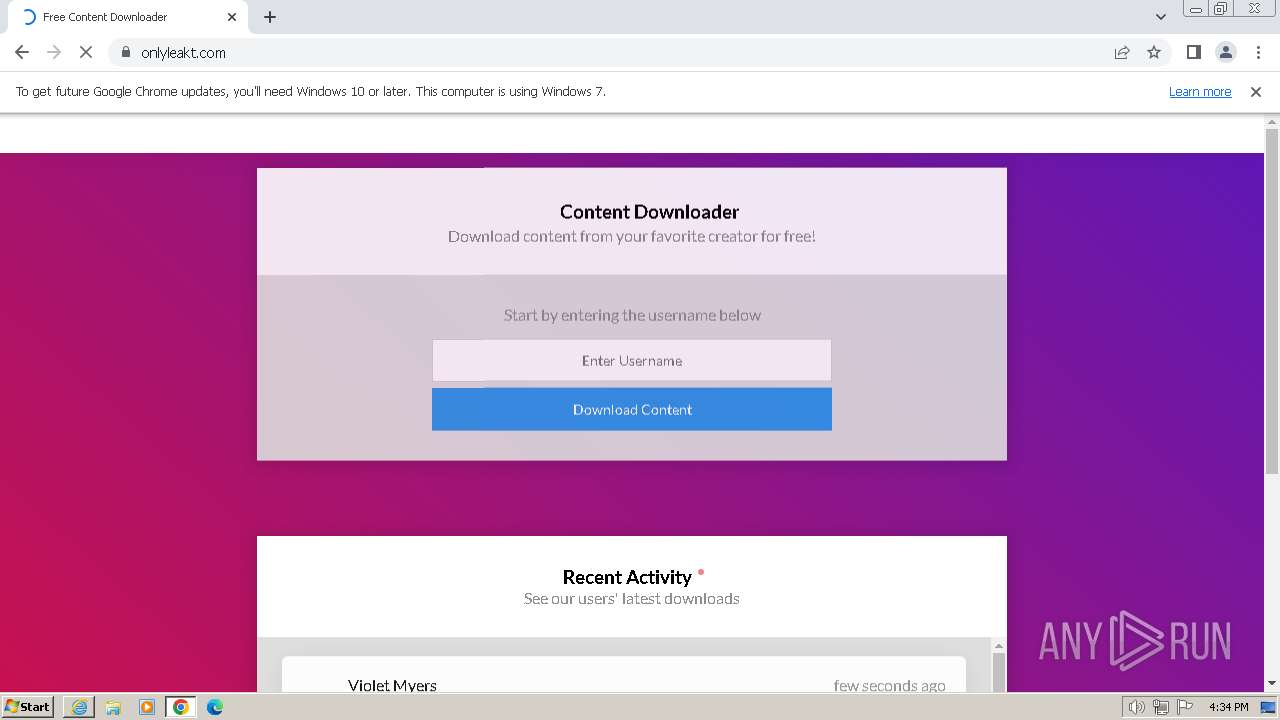Open Chrome profile menu

[1225, 52]
